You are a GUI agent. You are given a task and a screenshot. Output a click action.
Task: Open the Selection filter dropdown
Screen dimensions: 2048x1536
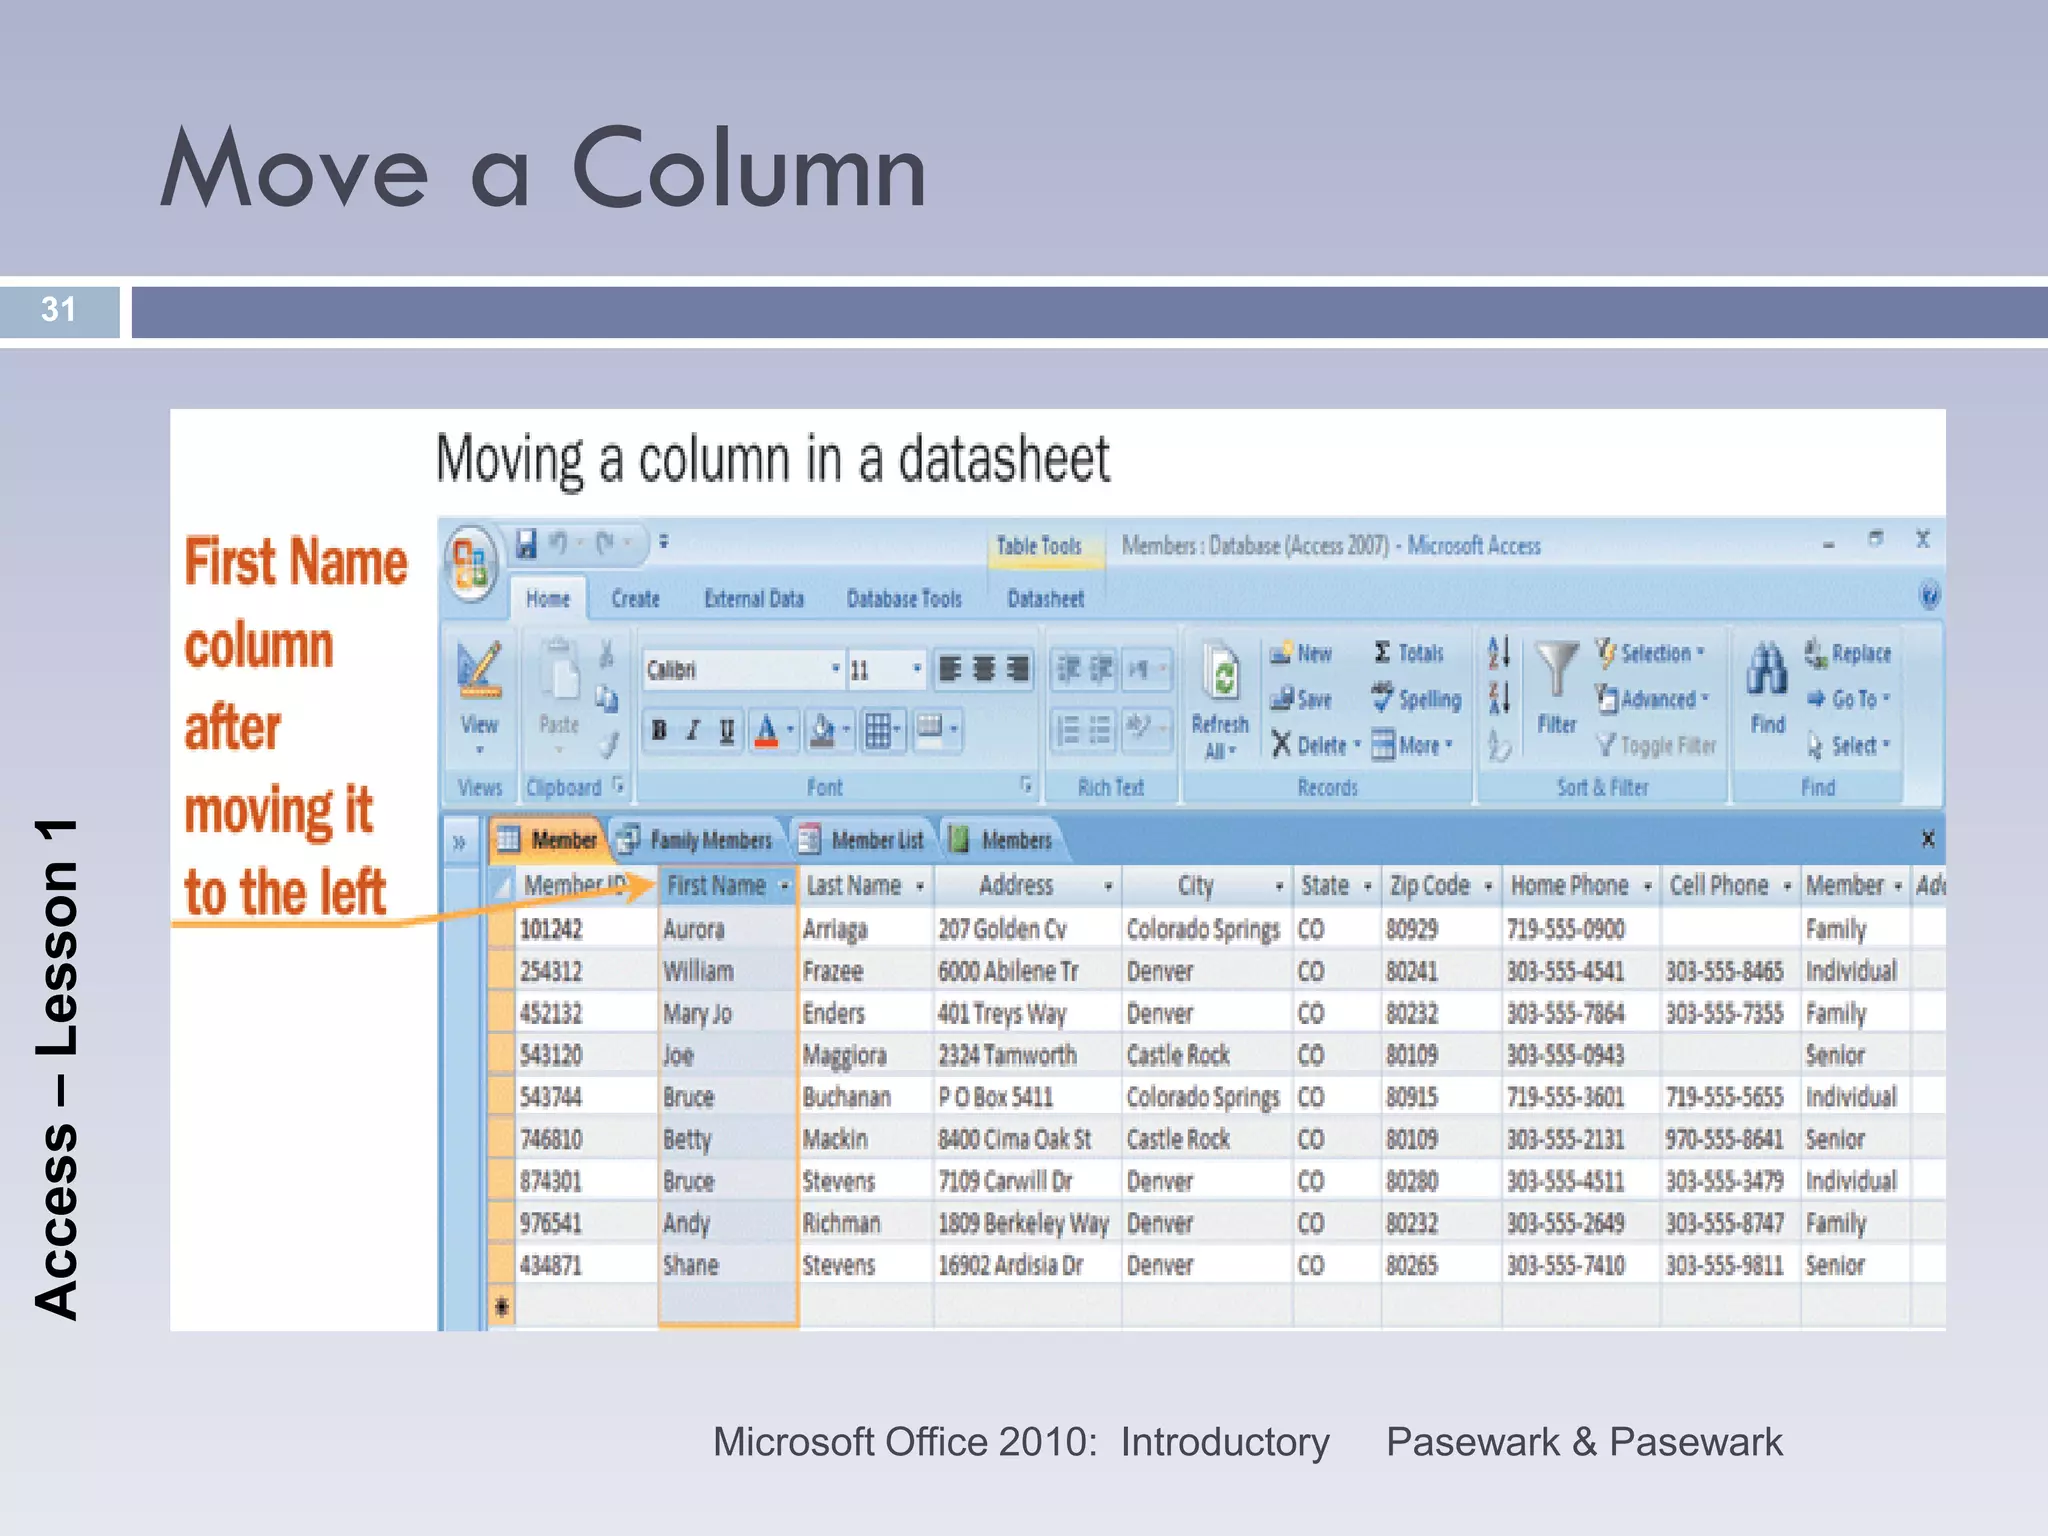tap(1650, 653)
